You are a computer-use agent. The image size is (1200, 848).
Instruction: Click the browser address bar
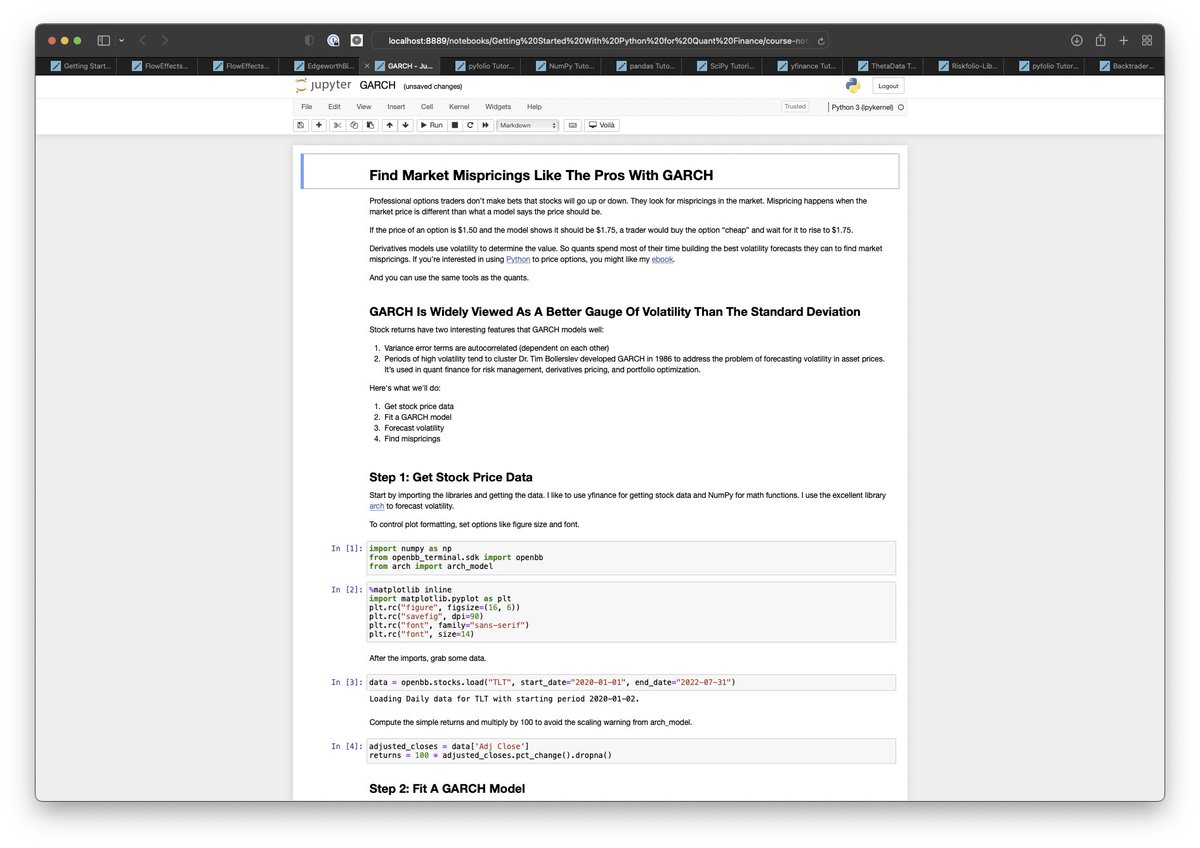[600, 40]
